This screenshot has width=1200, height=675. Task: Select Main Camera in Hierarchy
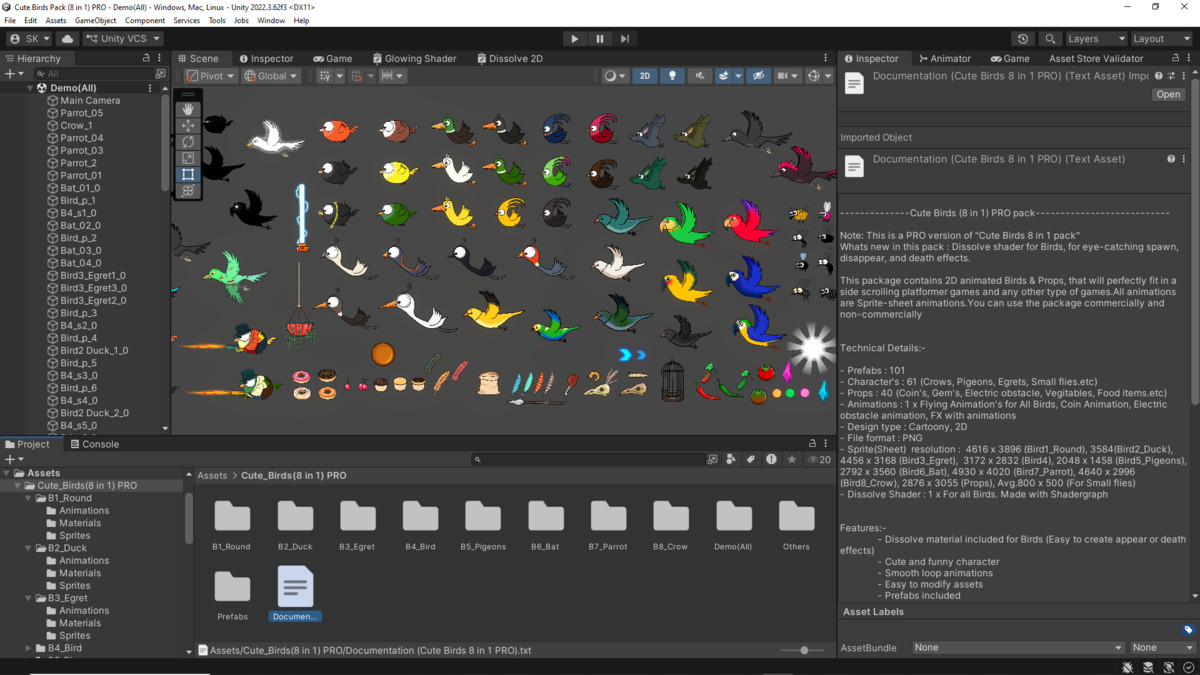(90, 101)
